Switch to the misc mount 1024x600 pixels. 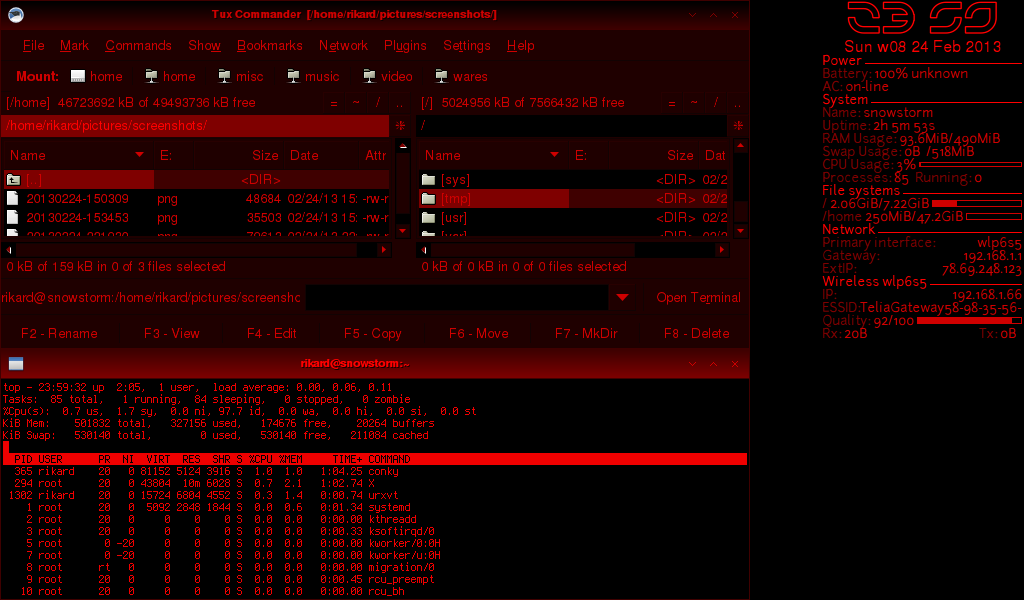click(x=240, y=76)
